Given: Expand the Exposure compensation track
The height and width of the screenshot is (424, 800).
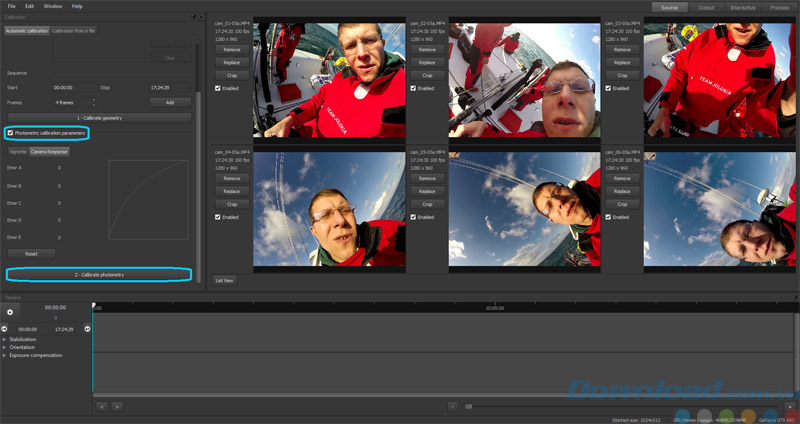Looking at the screenshot, I should [x=4, y=355].
